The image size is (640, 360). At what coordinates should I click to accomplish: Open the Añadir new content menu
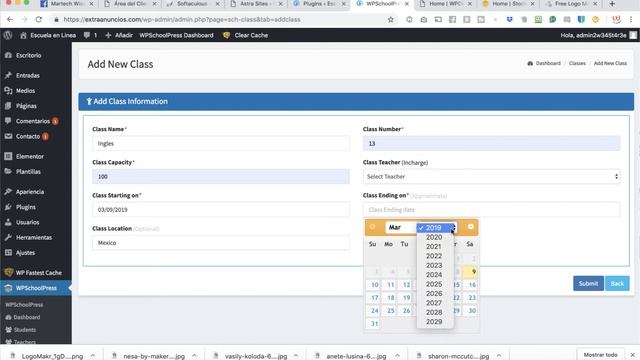119,35
